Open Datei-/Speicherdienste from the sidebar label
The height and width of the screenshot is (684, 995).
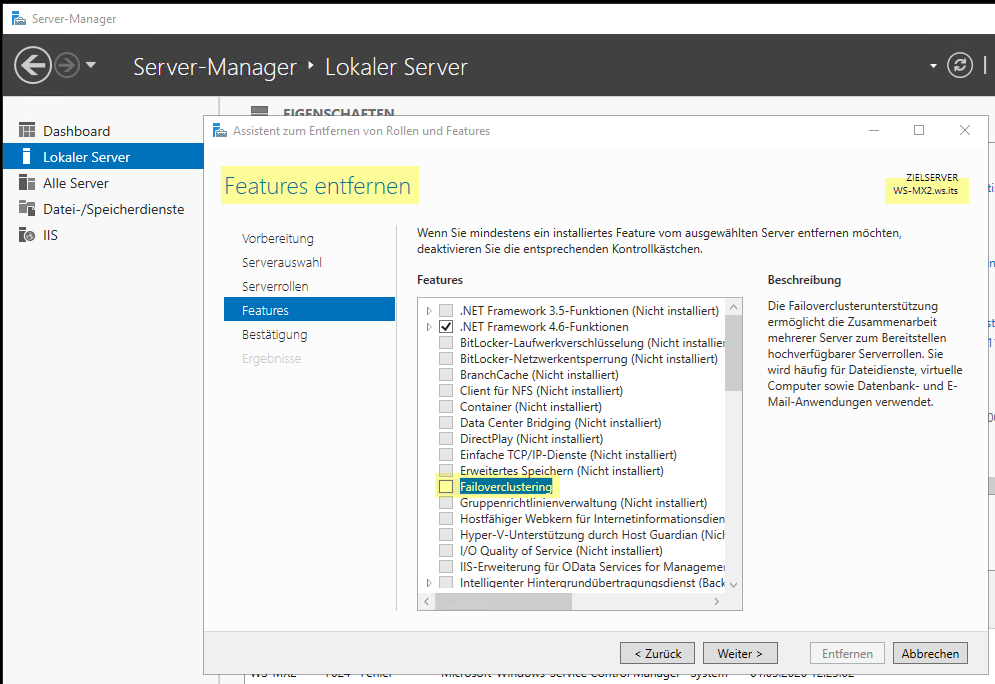tap(114, 209)
